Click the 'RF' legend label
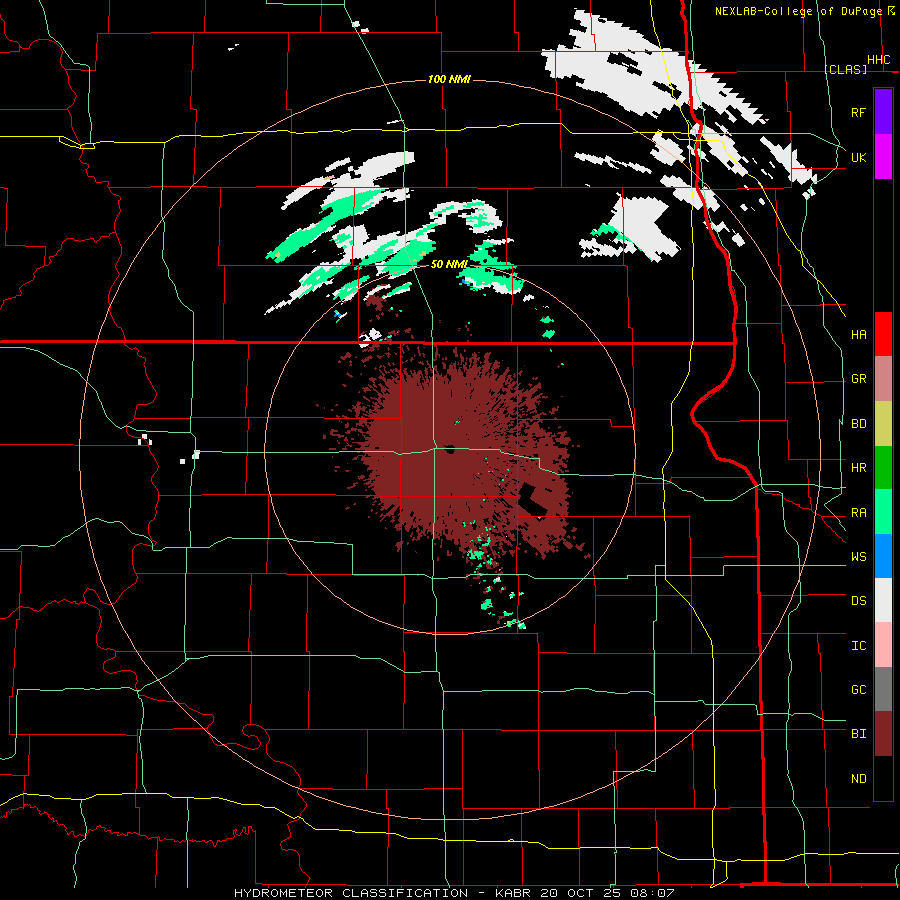Screen dimensions: 900x900 [x=859, y=112]
